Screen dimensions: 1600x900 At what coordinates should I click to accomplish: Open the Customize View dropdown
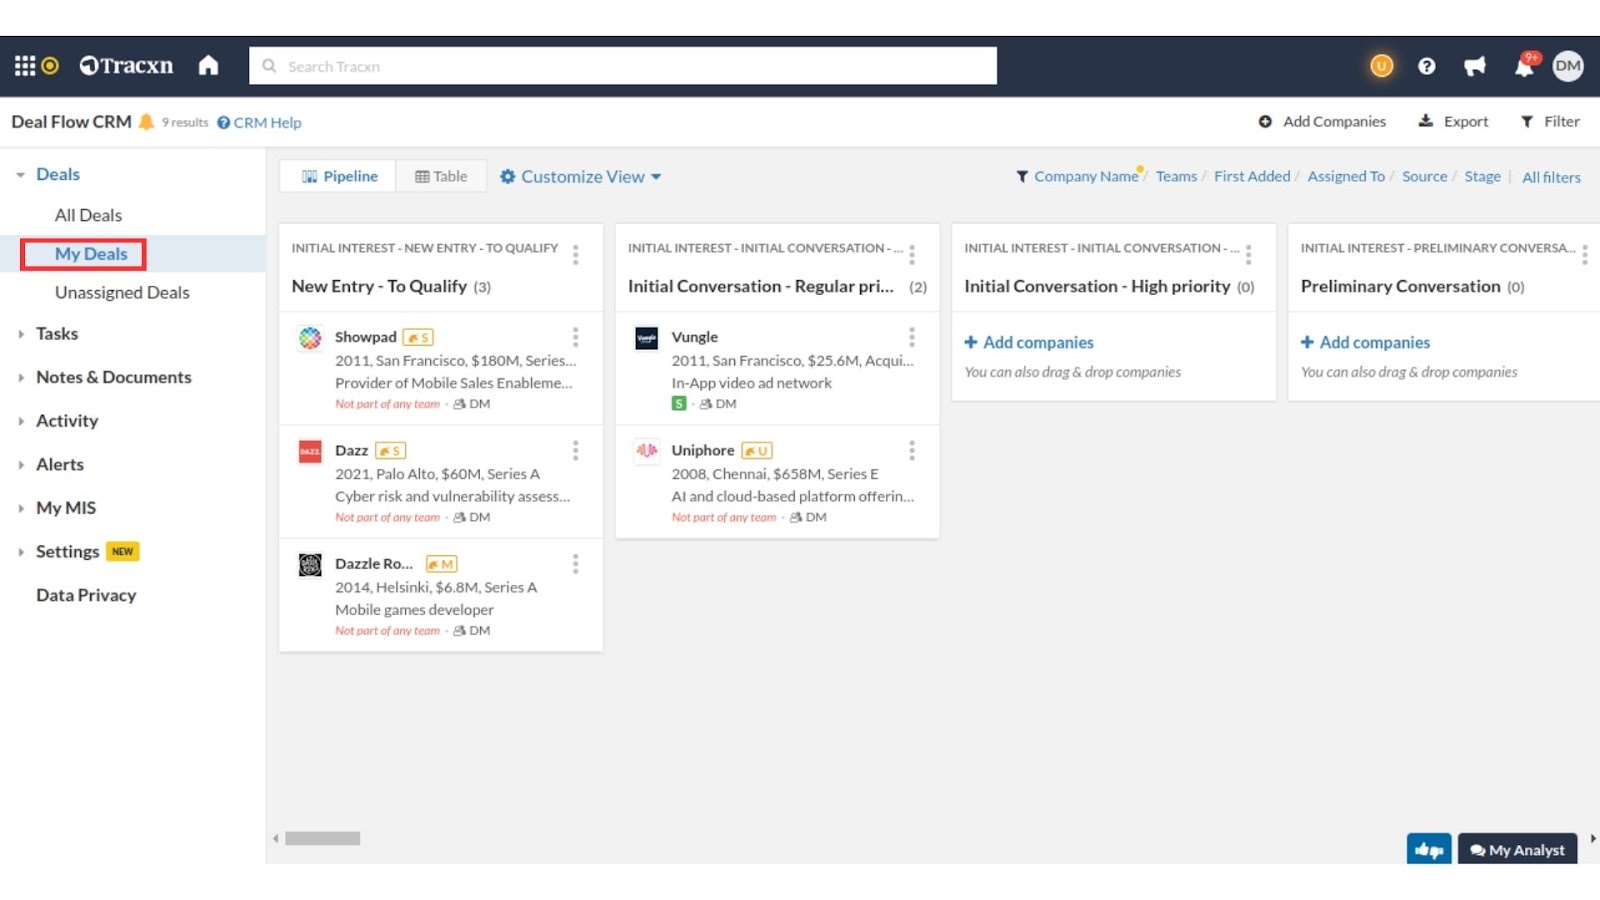click(x=581, y=177)
